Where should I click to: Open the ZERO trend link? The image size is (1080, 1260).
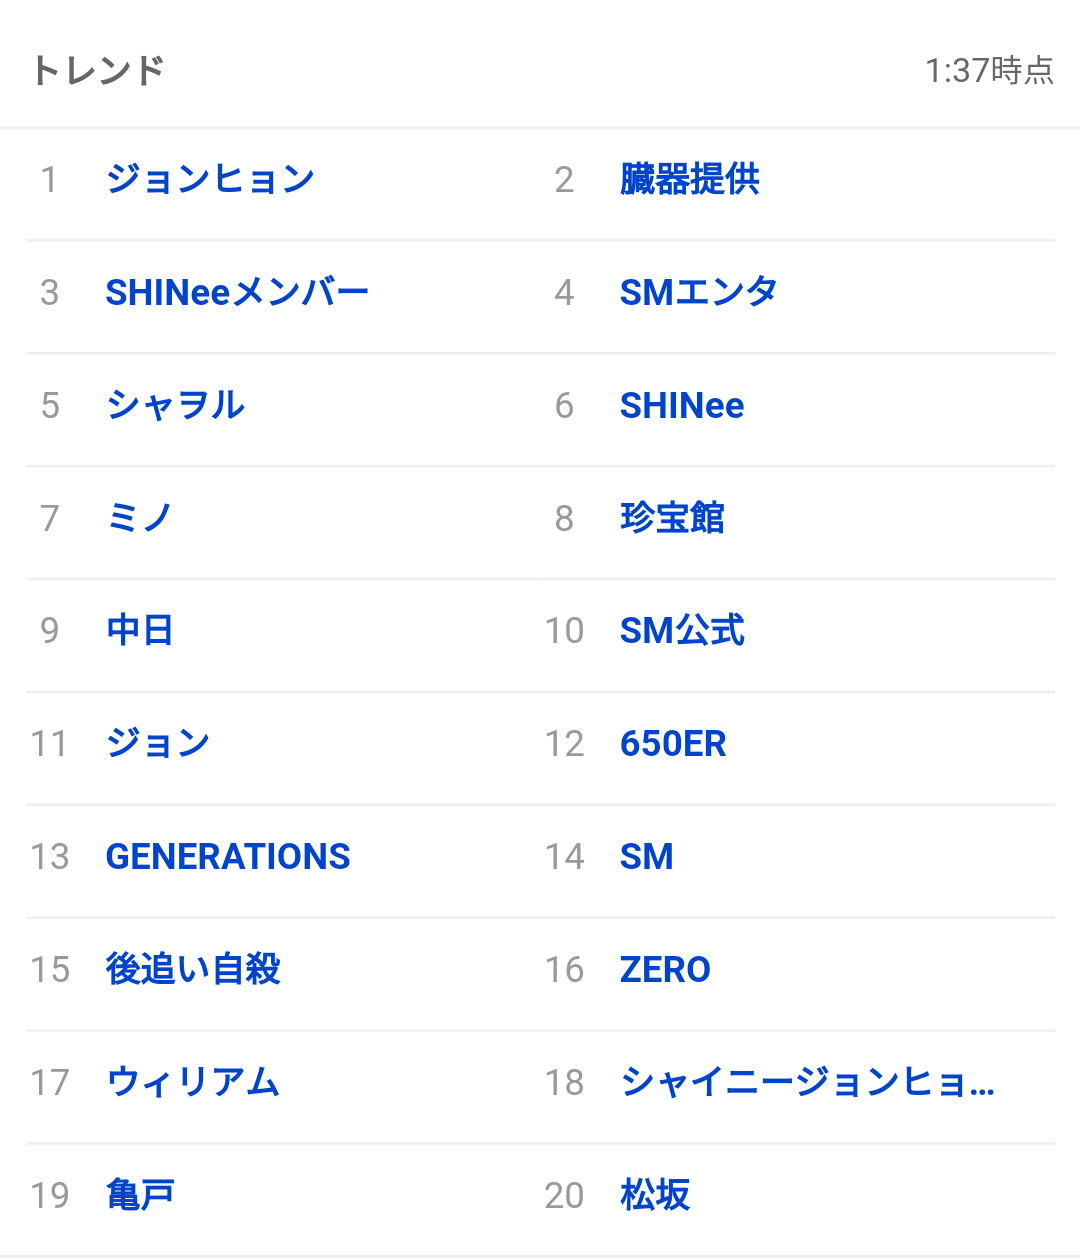click(x=665, y=970)
